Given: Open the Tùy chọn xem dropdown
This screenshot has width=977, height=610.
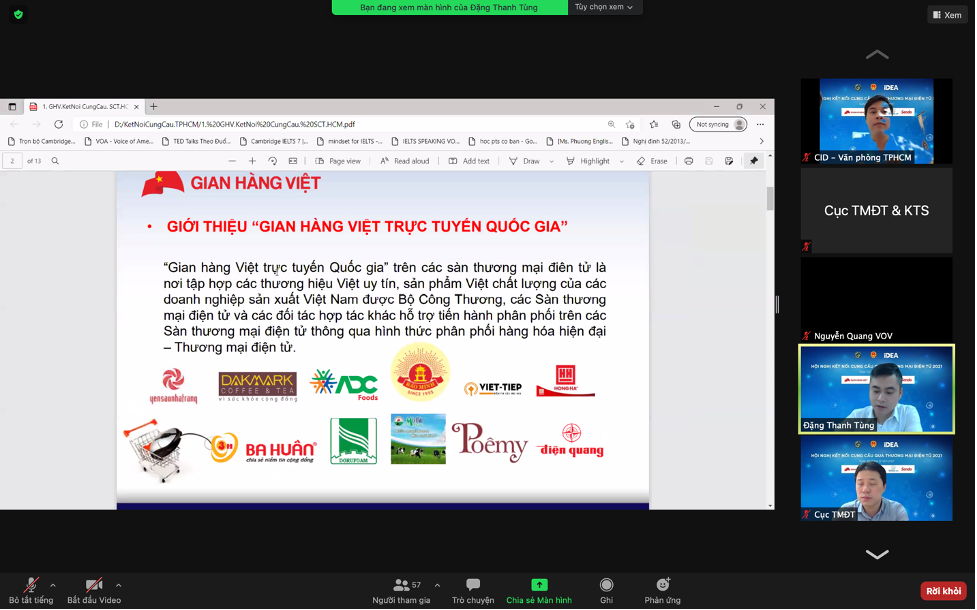Looking at the screenshot, I should coord(604,7).
